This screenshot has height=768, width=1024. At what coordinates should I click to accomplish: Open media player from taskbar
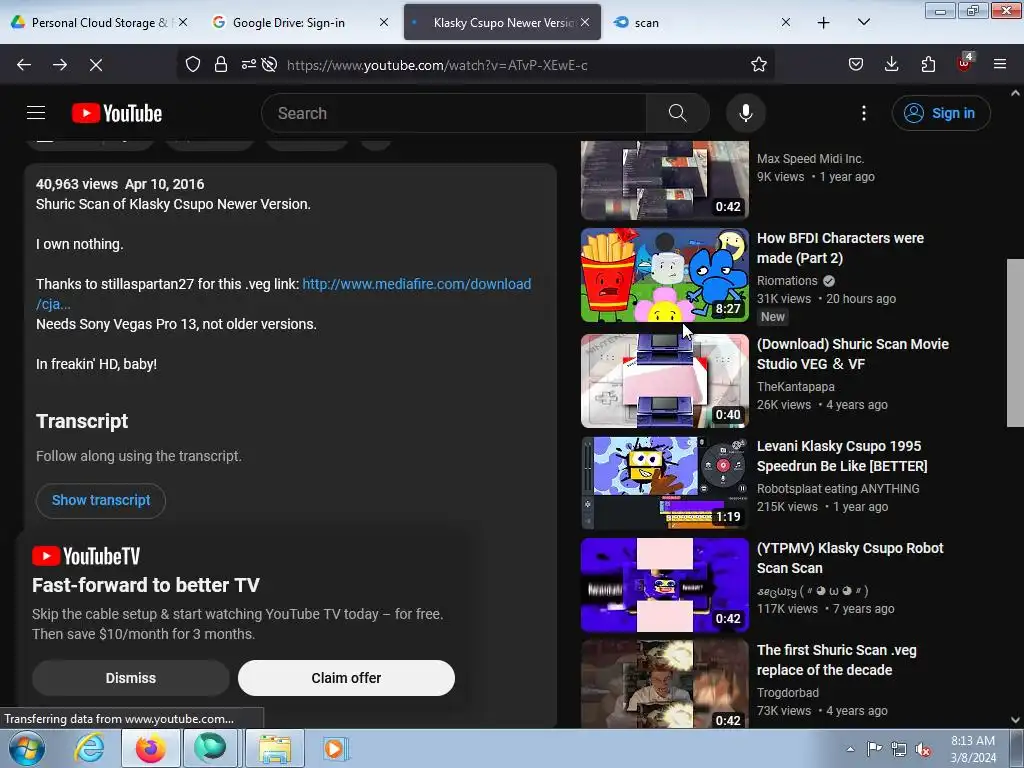coord(335,748)
